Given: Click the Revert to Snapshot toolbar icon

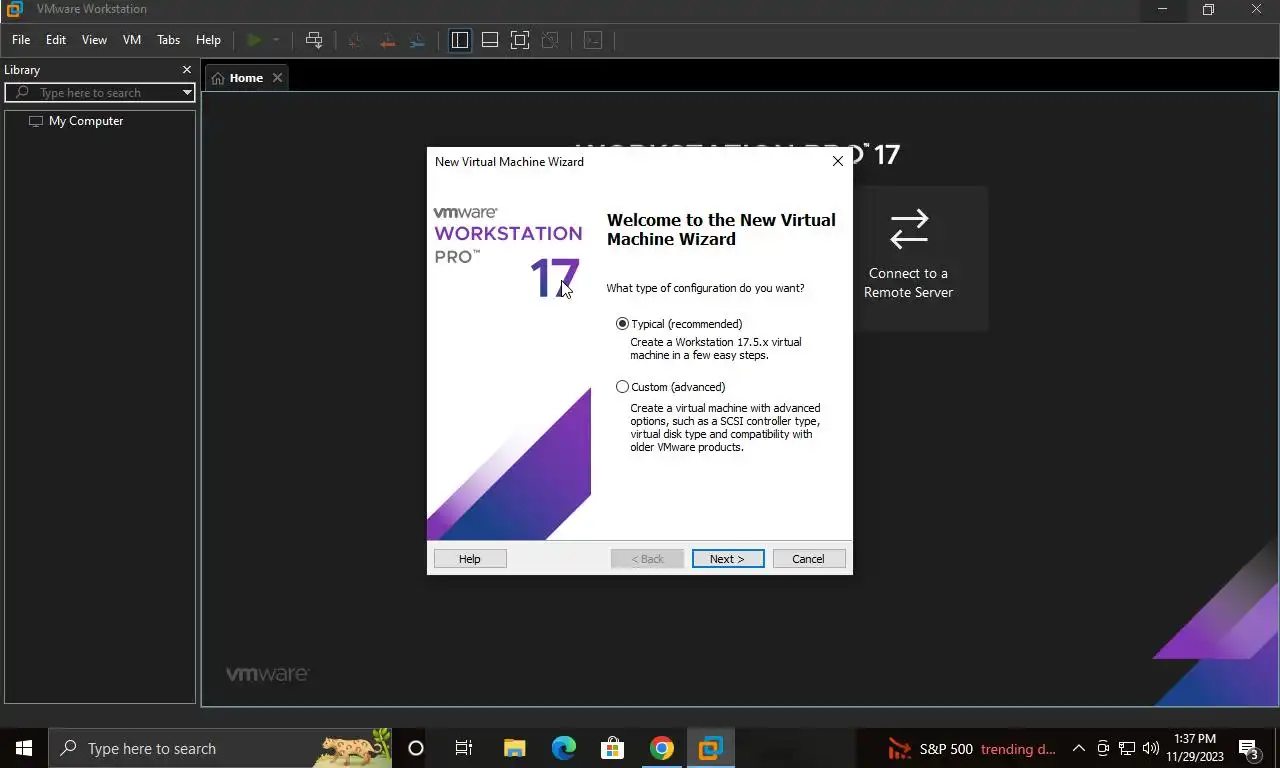Looking at the screenshot, I should tap(386, 40).
